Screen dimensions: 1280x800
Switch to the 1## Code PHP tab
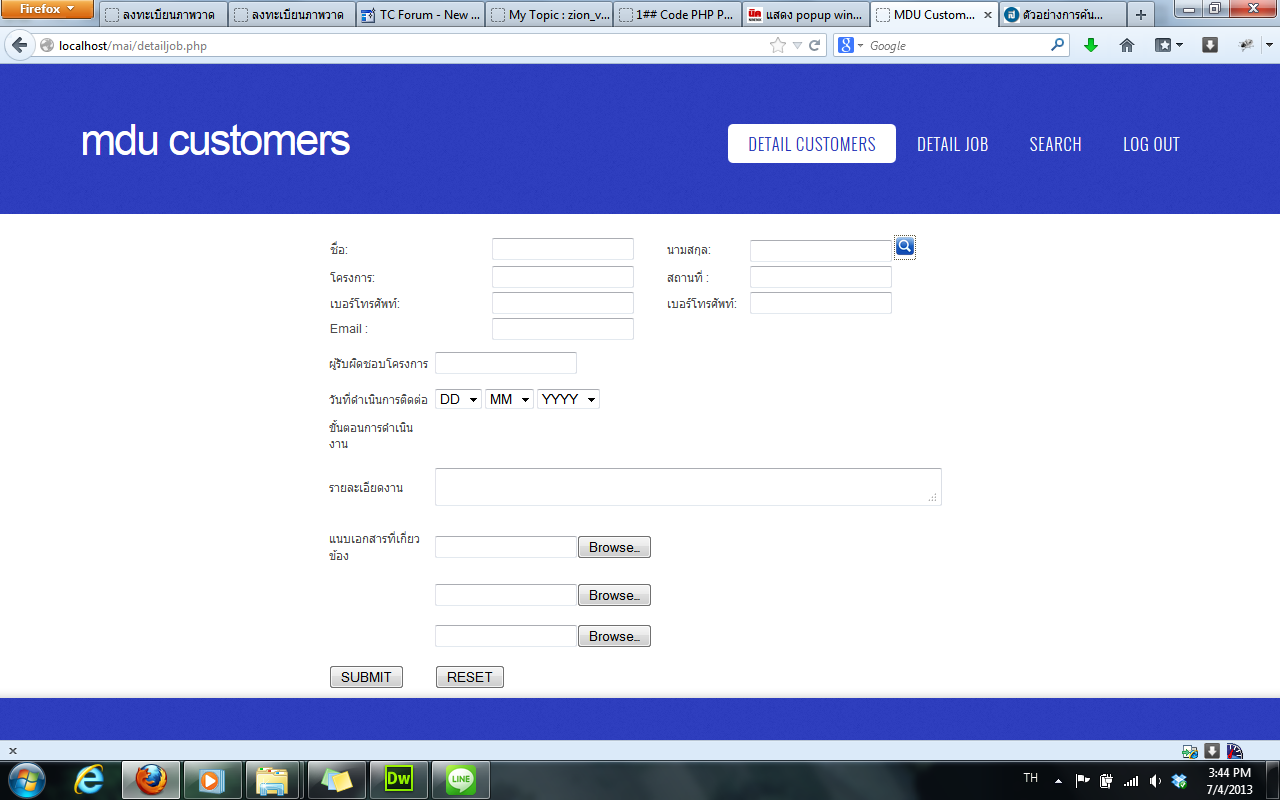click(x=676, y=15)
